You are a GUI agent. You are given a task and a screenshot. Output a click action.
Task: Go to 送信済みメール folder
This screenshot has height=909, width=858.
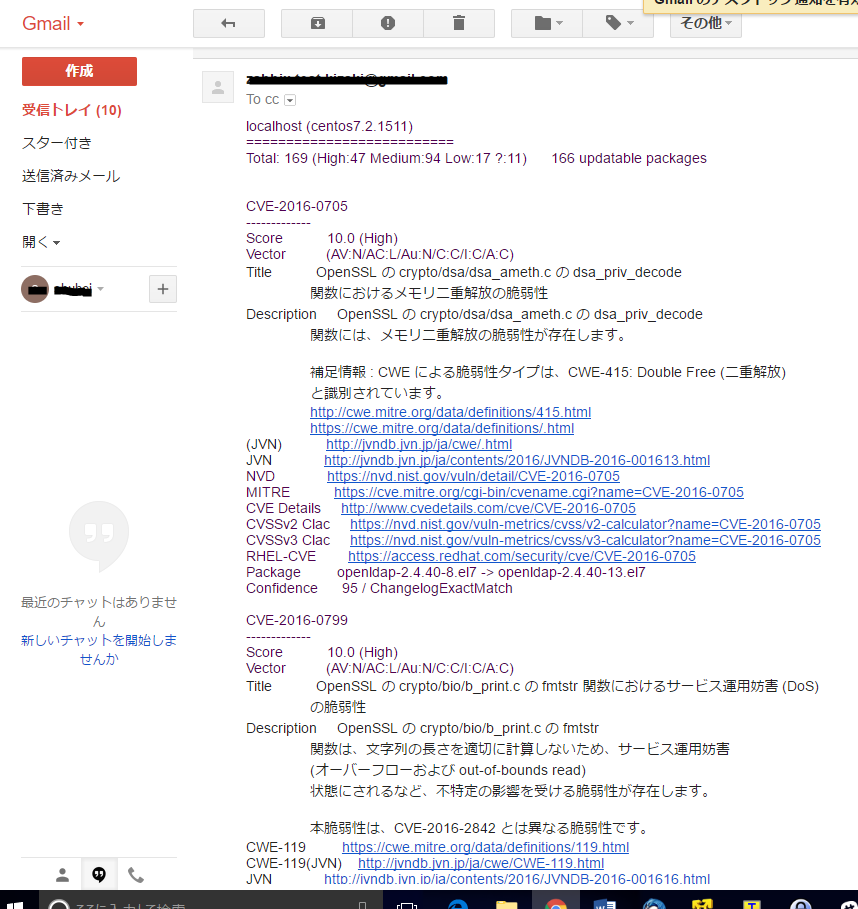(70, 176)
